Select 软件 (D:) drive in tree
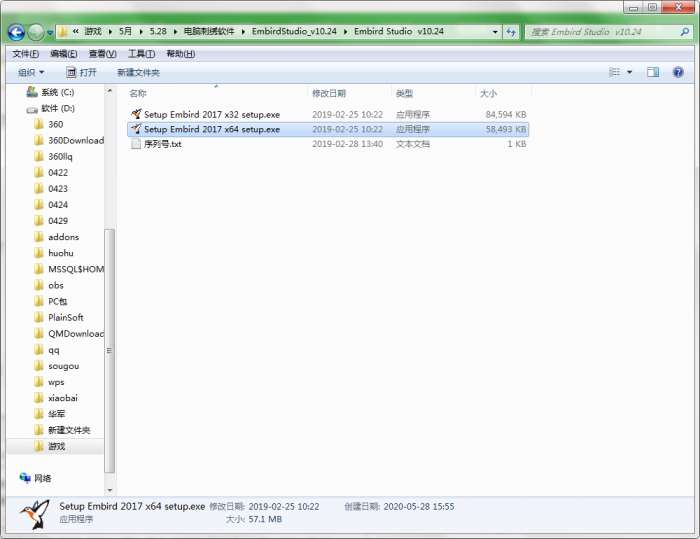Viewport: 700px width, 539px height. point(50,108)
